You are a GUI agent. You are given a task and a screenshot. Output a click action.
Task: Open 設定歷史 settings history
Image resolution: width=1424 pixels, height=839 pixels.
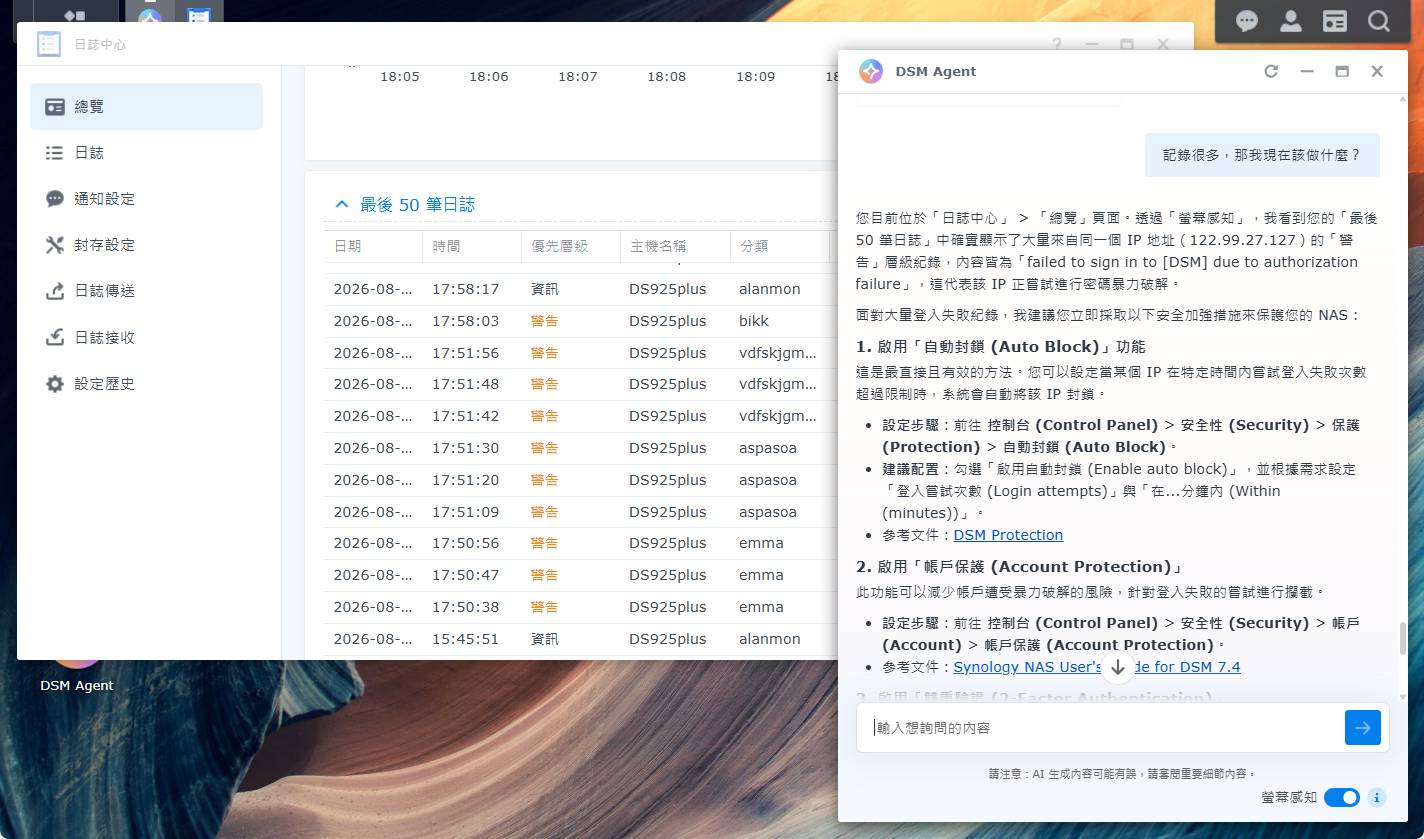(x=146, y=383)
